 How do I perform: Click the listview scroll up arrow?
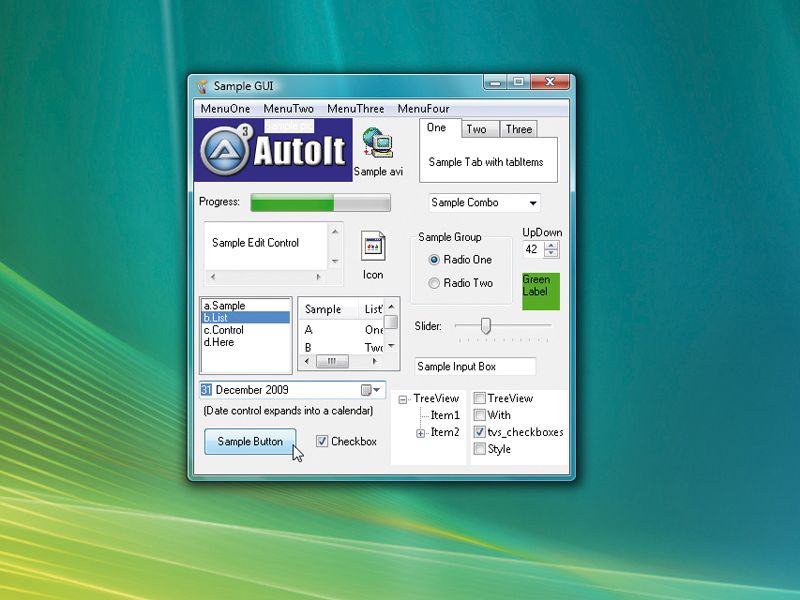(x=391, y=307)
